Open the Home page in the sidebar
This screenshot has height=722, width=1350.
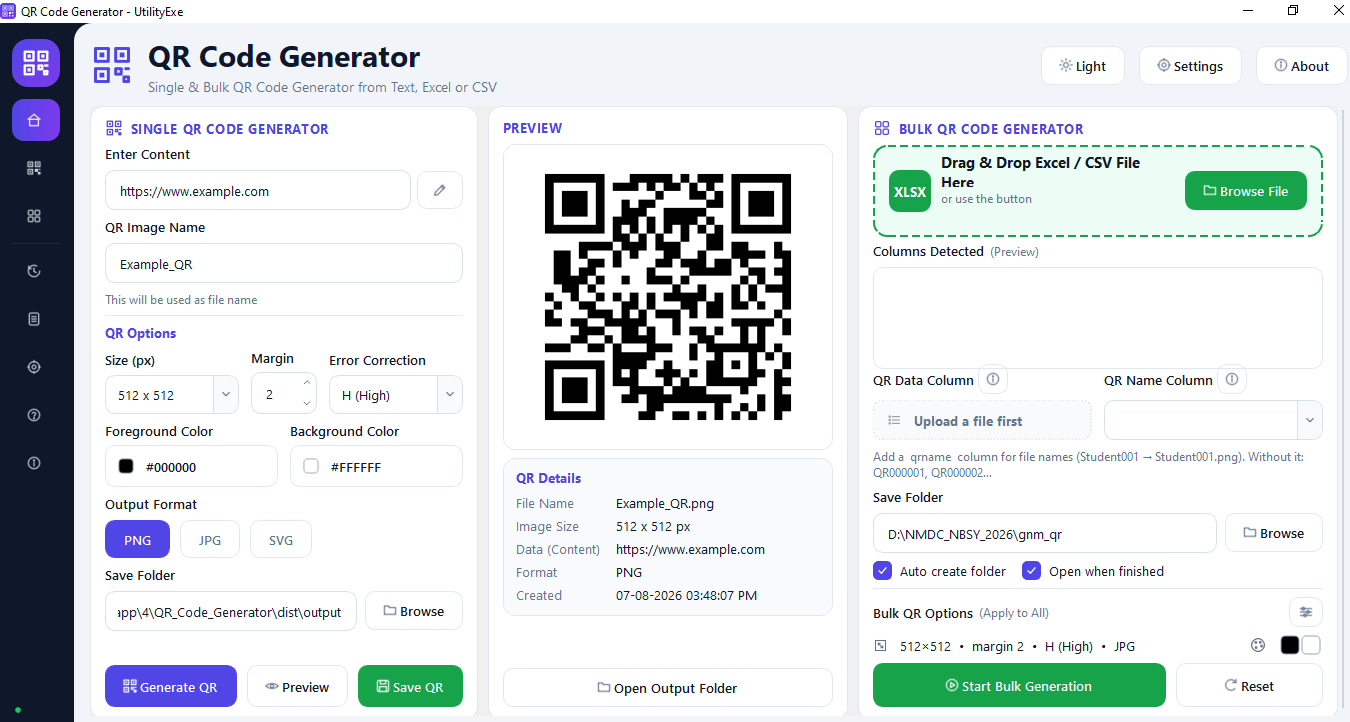click(x=35, y=120)
